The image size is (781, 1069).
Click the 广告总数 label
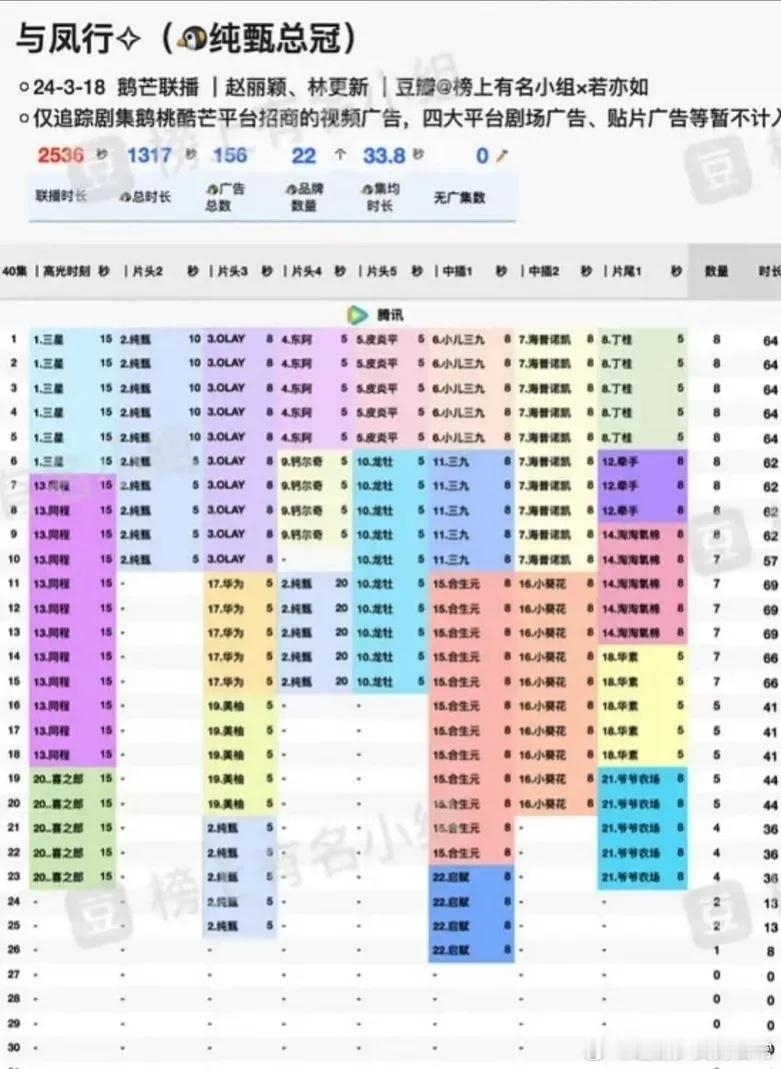click(x=224, y=196)
